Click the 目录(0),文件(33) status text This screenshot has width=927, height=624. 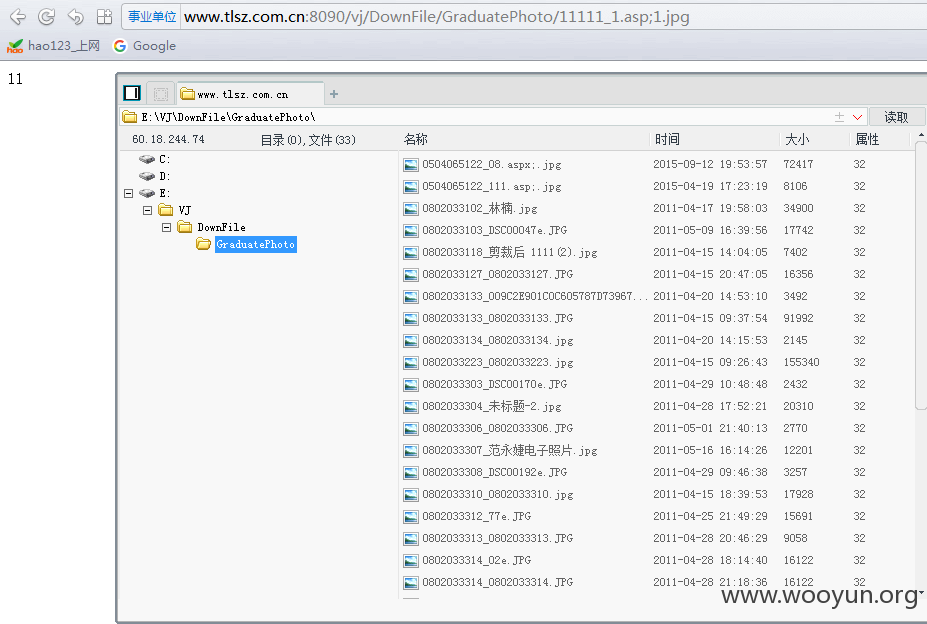(x=308, y=140)
